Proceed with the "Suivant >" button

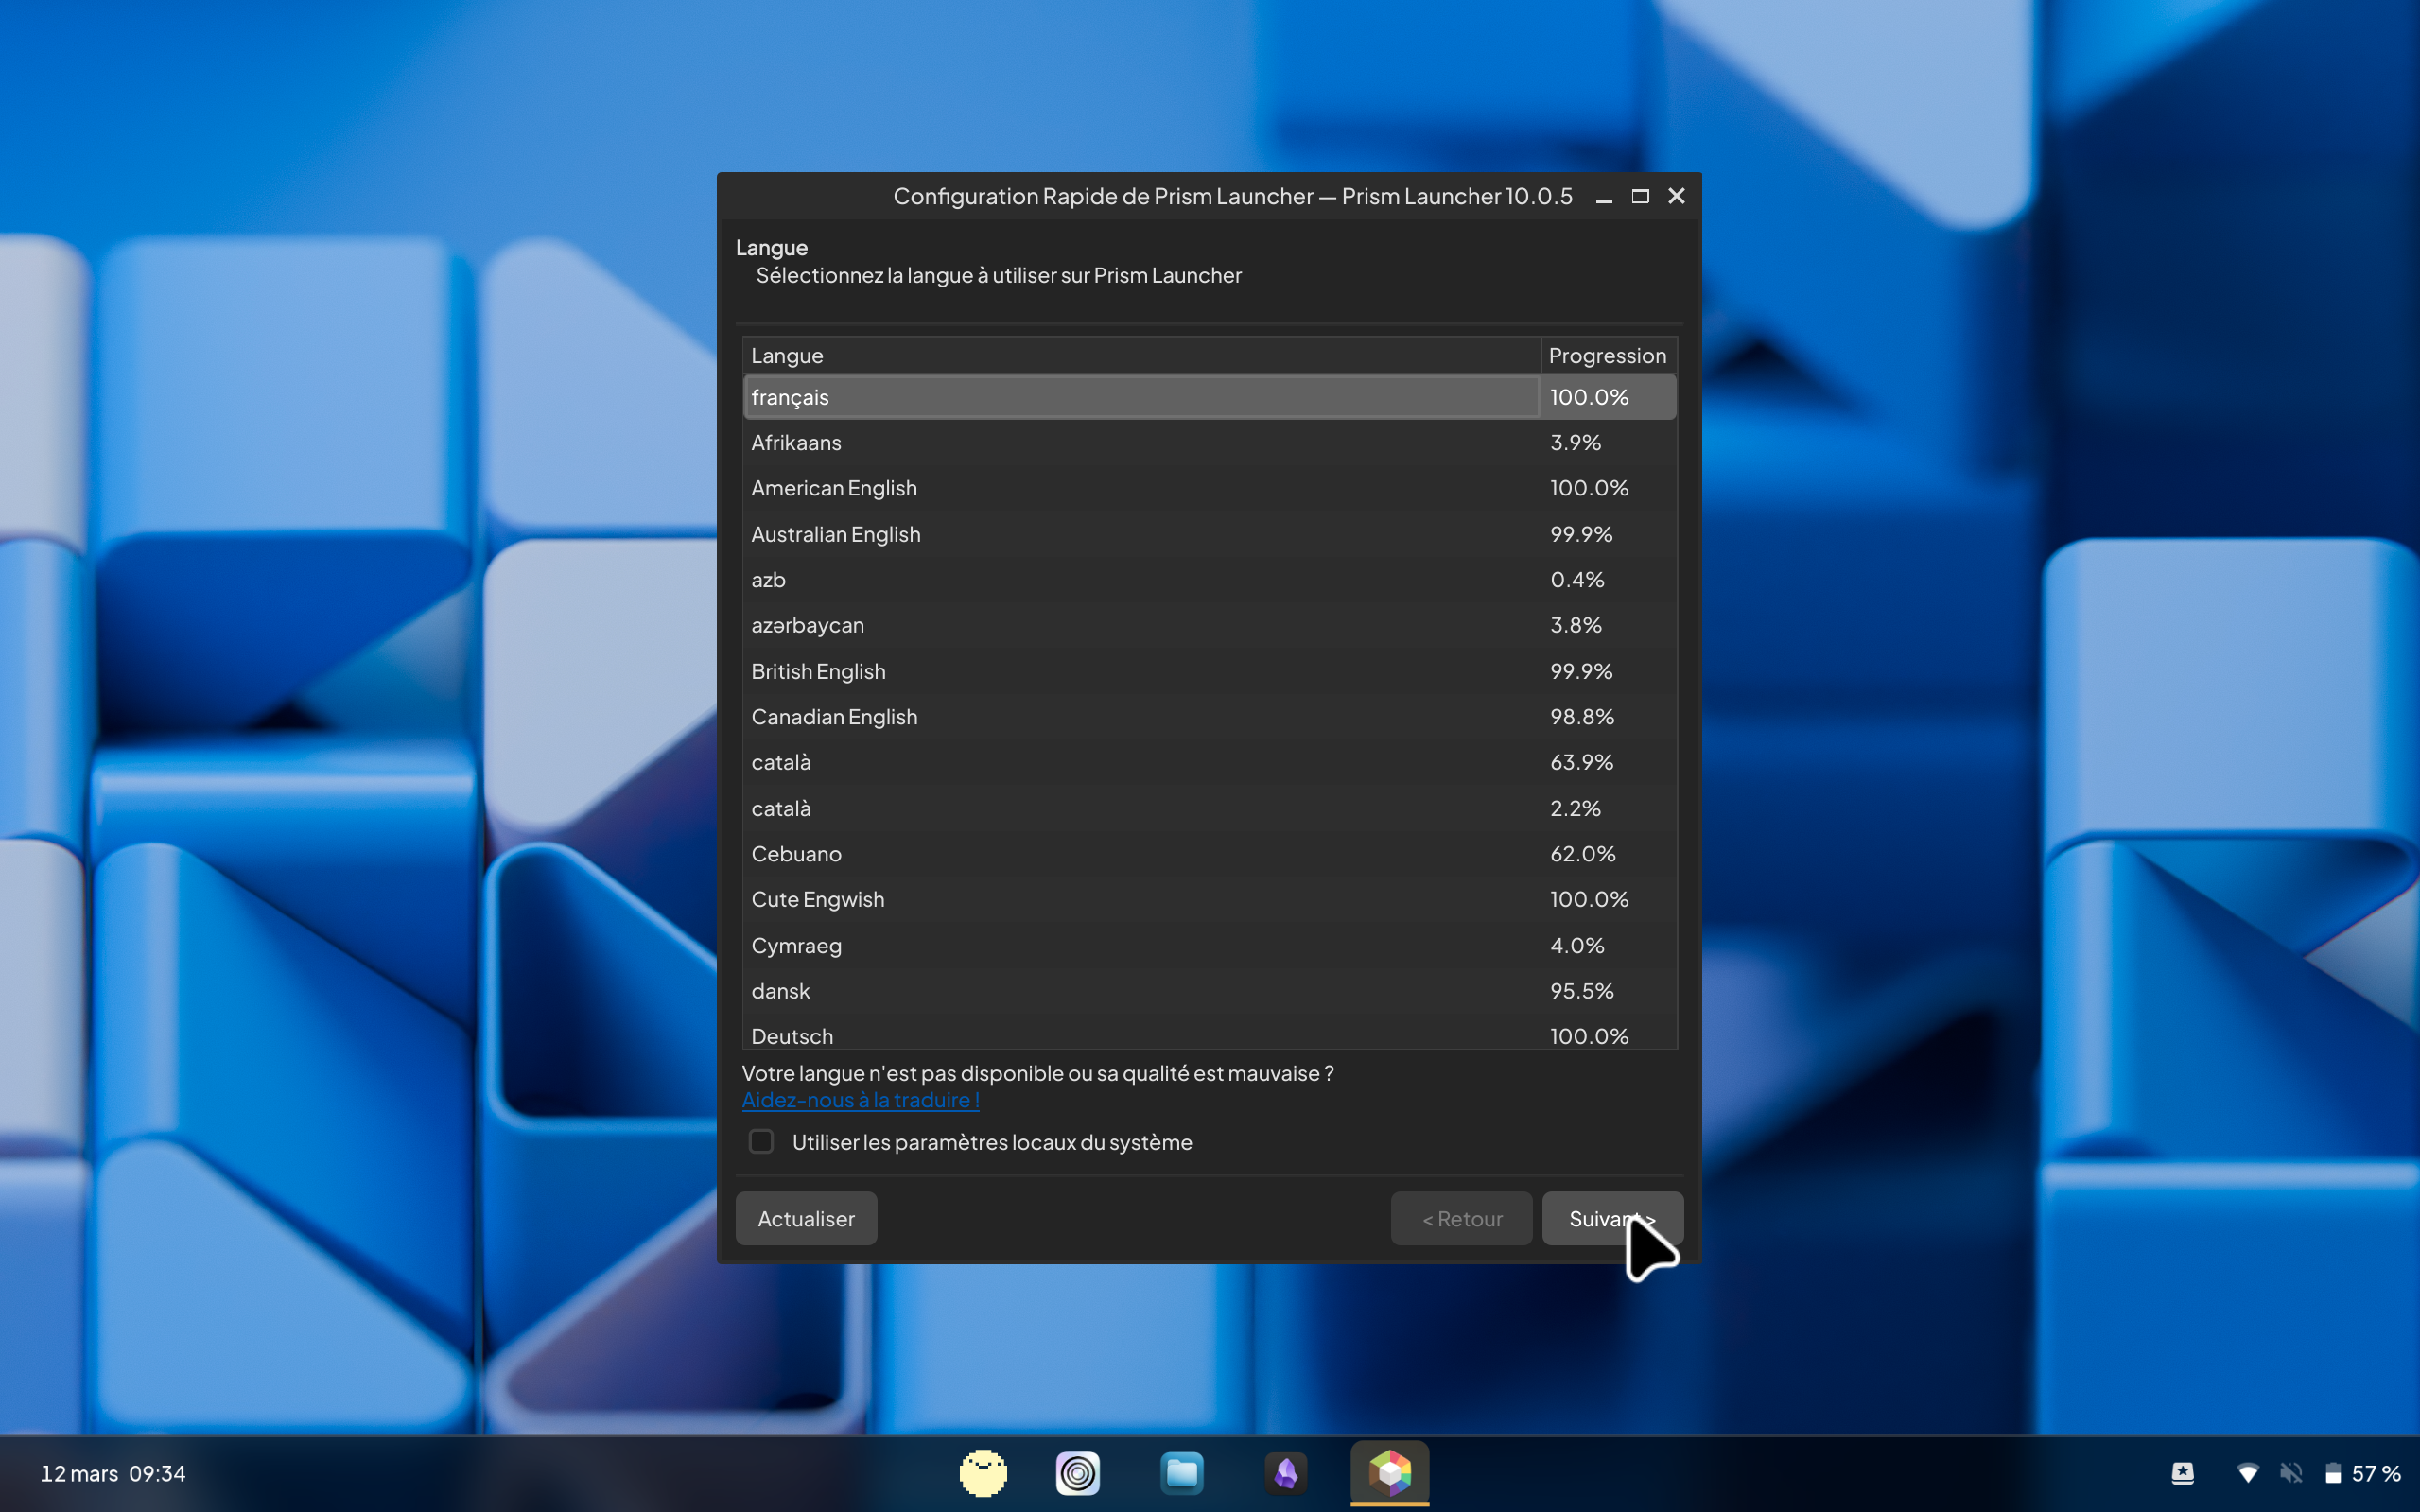(x=1612, y=1219)
